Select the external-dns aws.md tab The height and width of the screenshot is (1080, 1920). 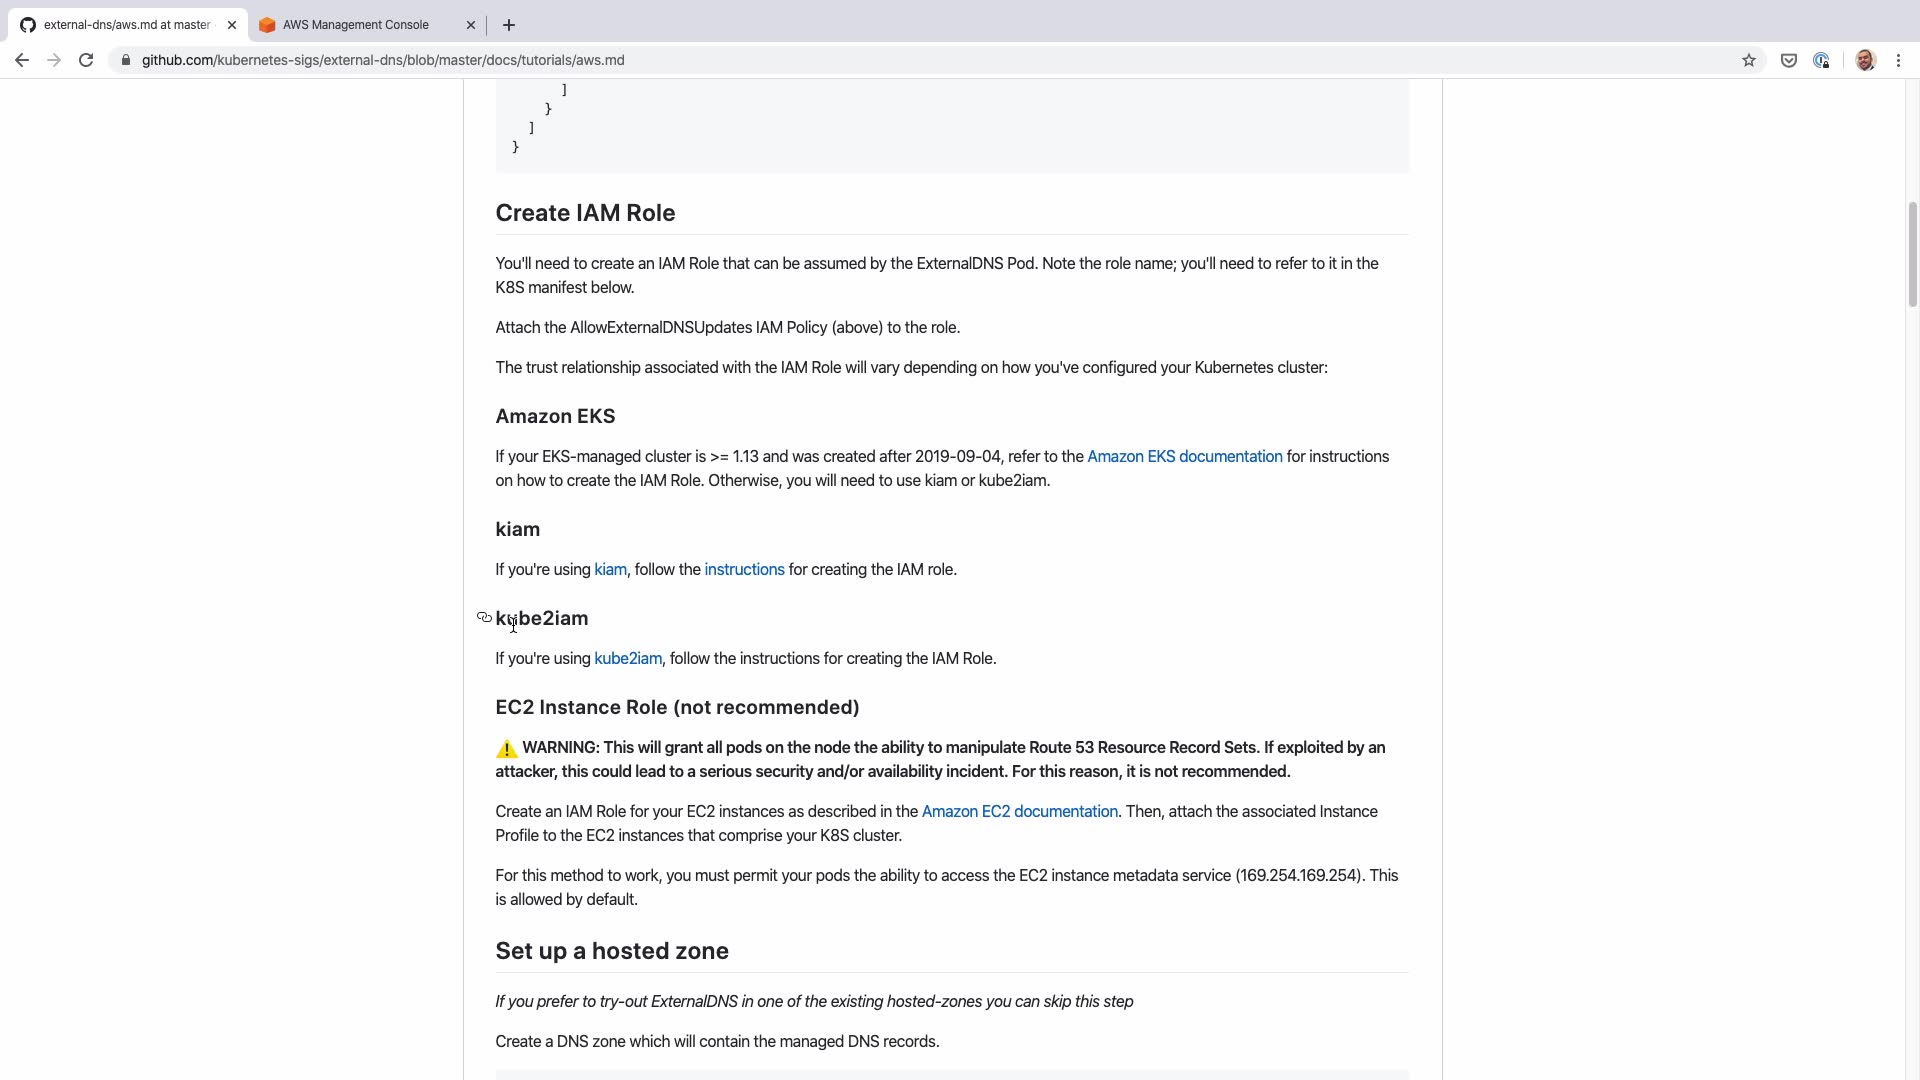point(127,25)
